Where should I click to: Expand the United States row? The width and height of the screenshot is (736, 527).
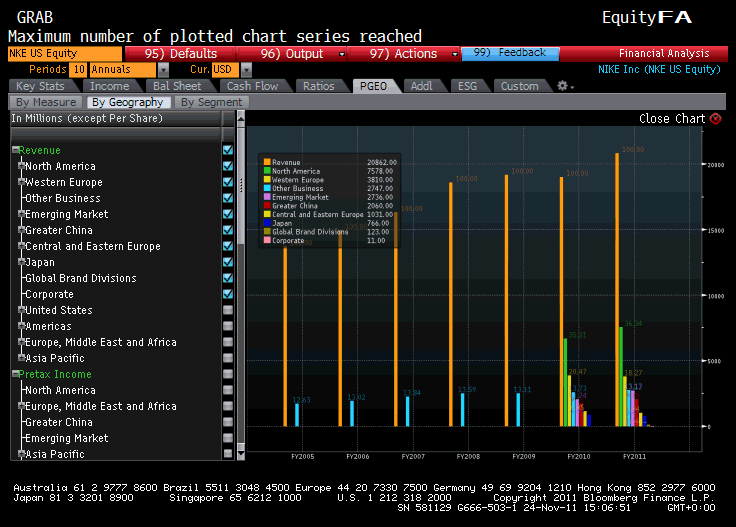pyautogui.click(x=21, y=311)
